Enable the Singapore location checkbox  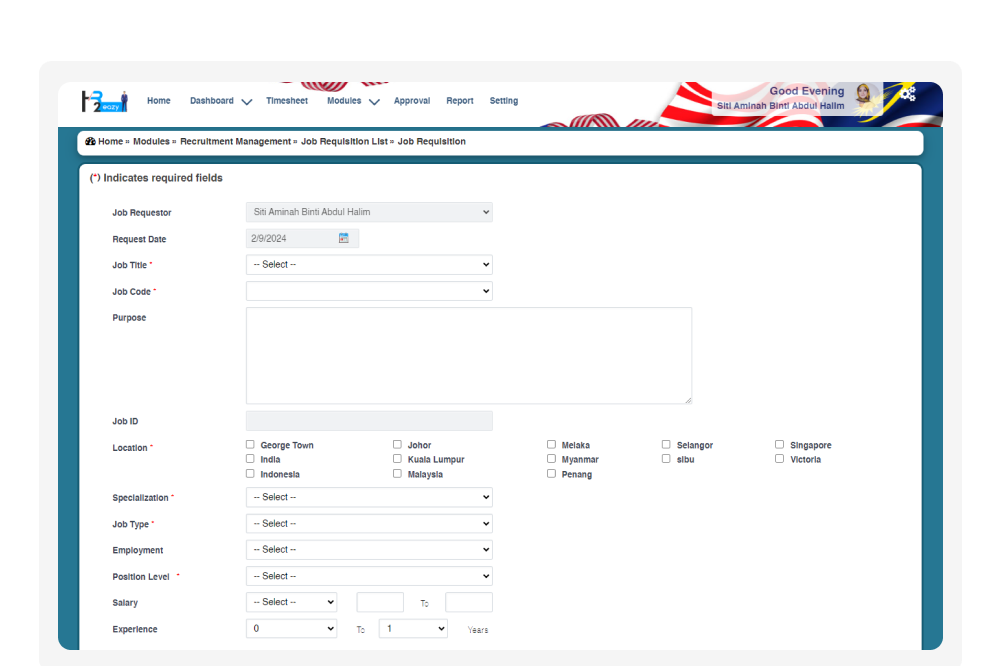[779, 444]
